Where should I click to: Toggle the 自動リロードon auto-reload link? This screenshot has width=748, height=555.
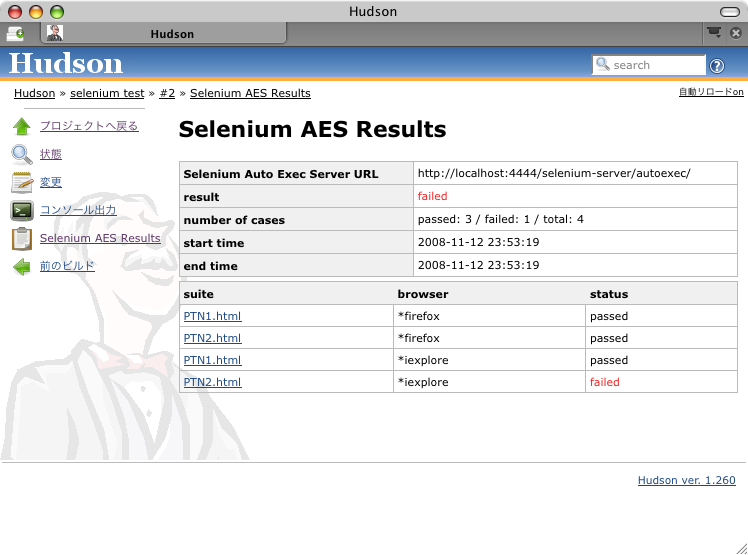coord(711,92)
